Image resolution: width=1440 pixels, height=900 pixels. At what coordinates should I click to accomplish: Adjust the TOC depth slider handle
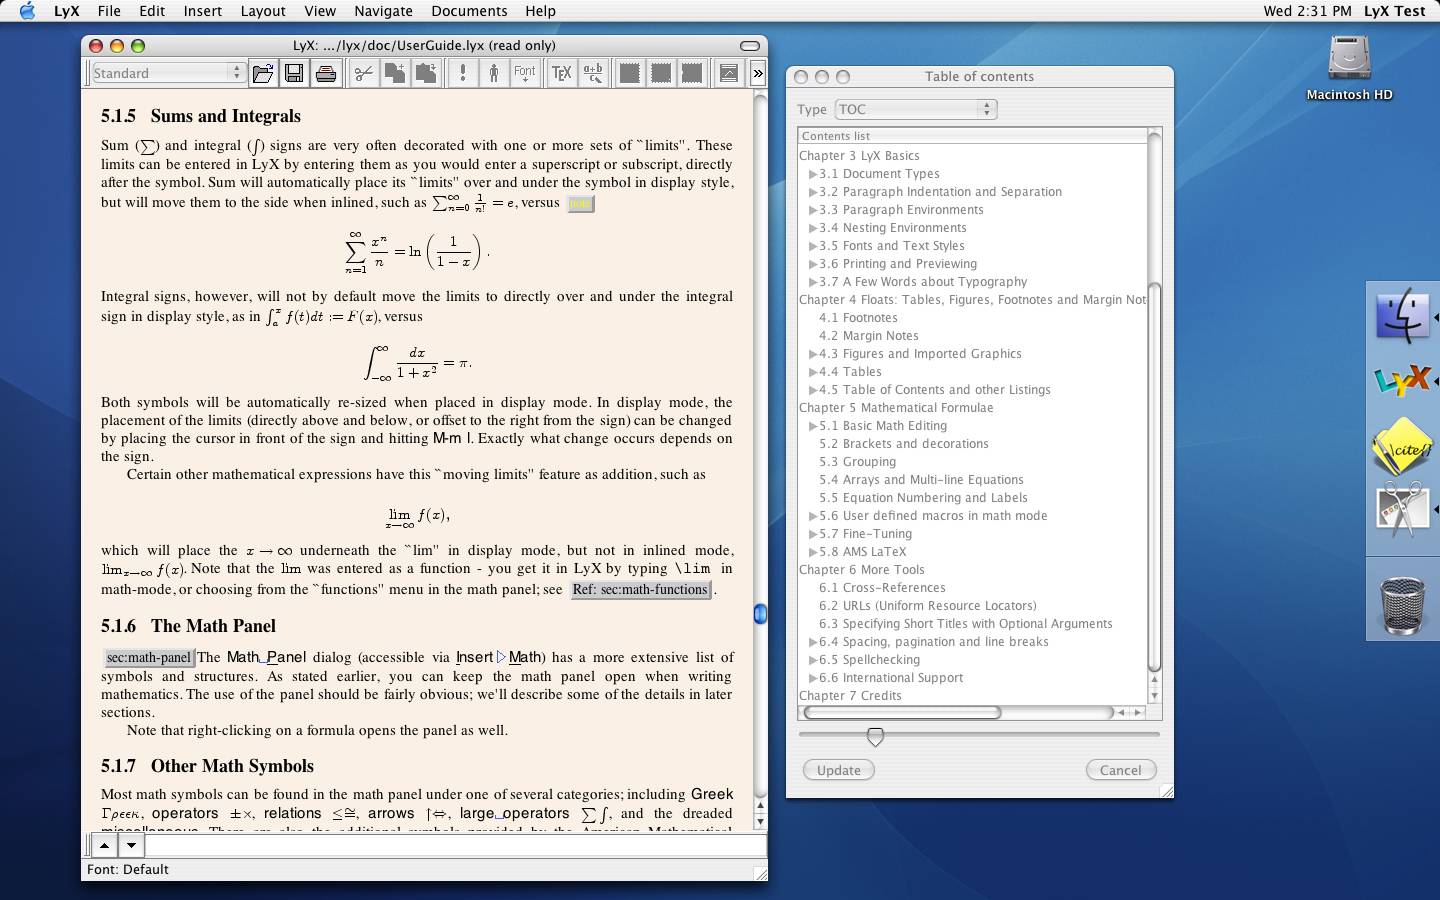pos(875,737)
